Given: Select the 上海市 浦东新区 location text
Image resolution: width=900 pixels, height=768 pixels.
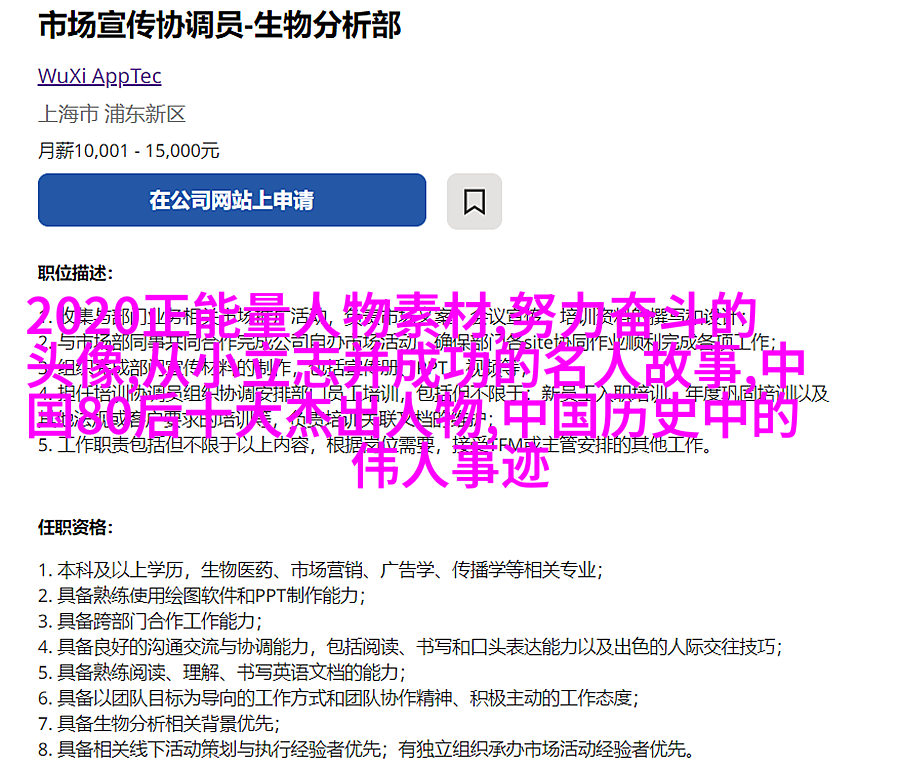Looking at the screenshot, I should point(112,114).
